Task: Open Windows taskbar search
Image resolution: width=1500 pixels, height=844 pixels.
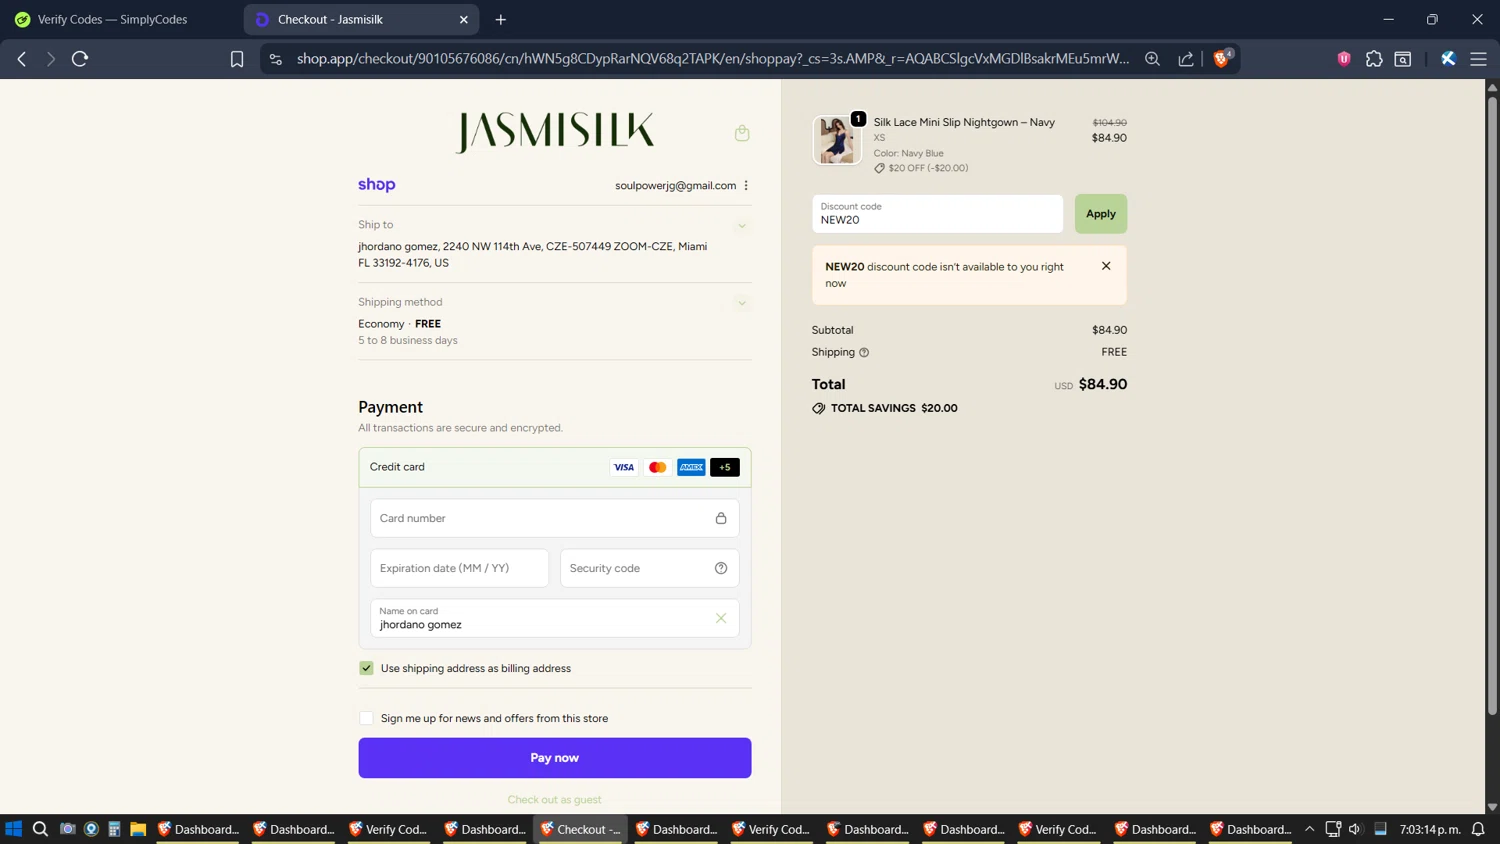Action: point(40,829)
